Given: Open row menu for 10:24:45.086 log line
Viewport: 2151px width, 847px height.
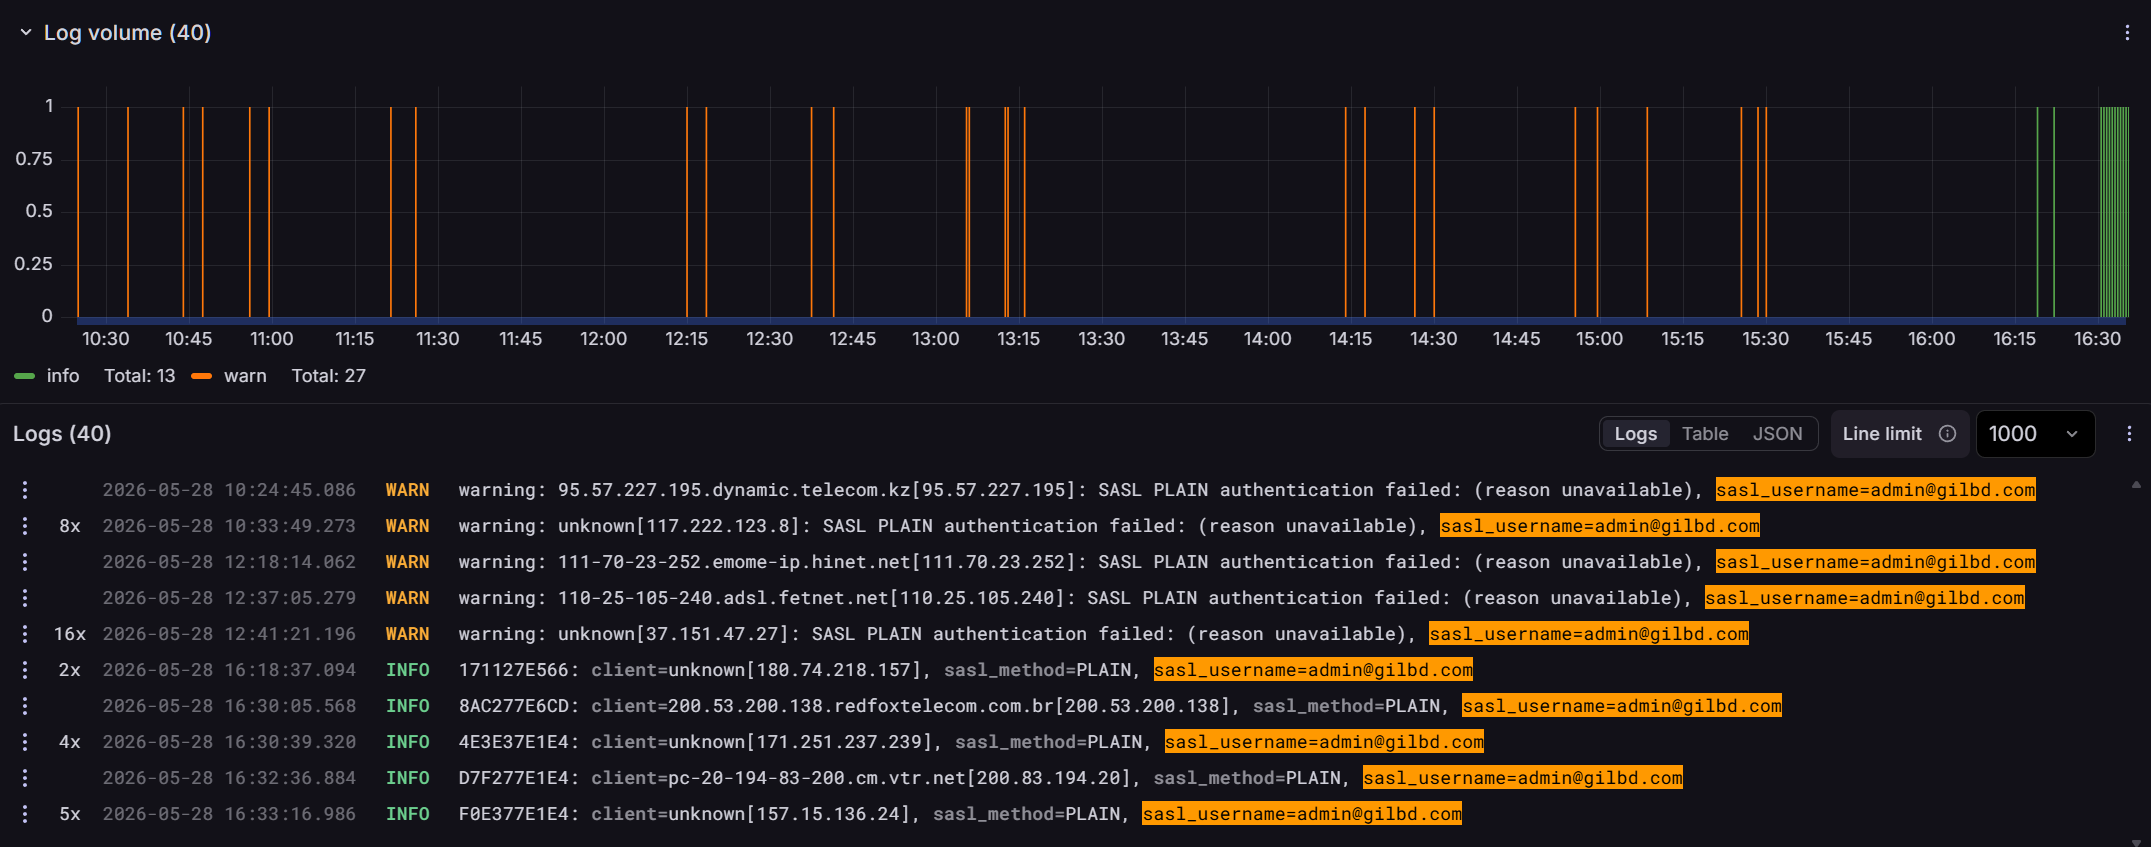Looking at the screenshot, I should click(x=25, y=490).
